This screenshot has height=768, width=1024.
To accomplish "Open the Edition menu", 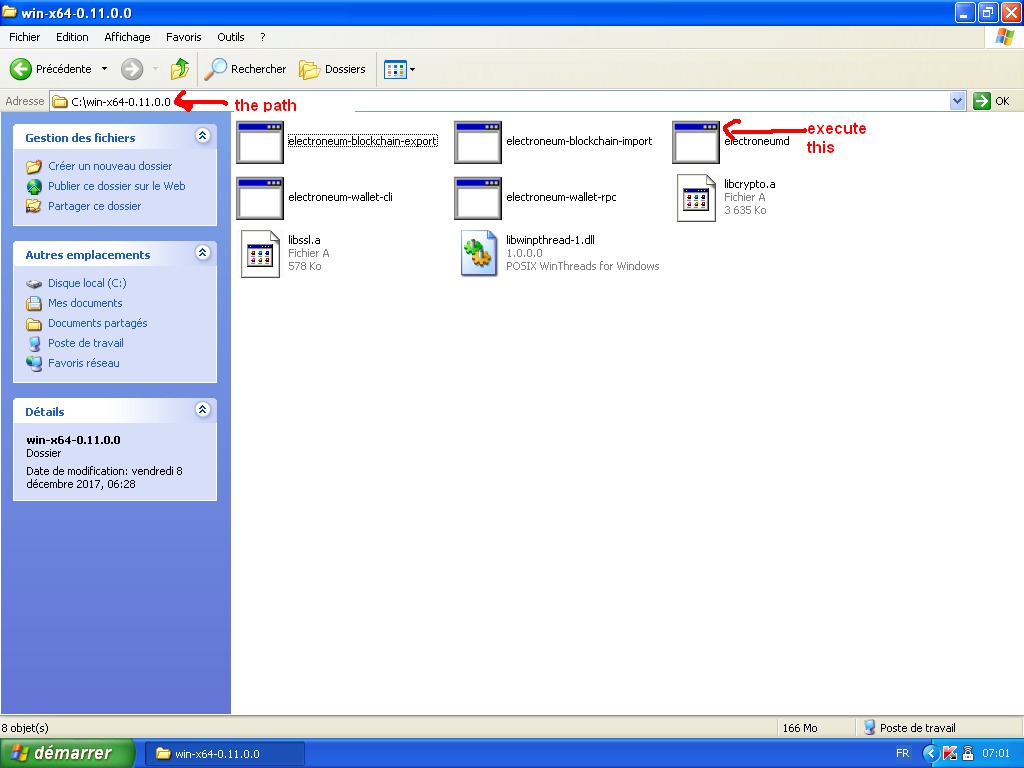I will (x=72, y=37).
